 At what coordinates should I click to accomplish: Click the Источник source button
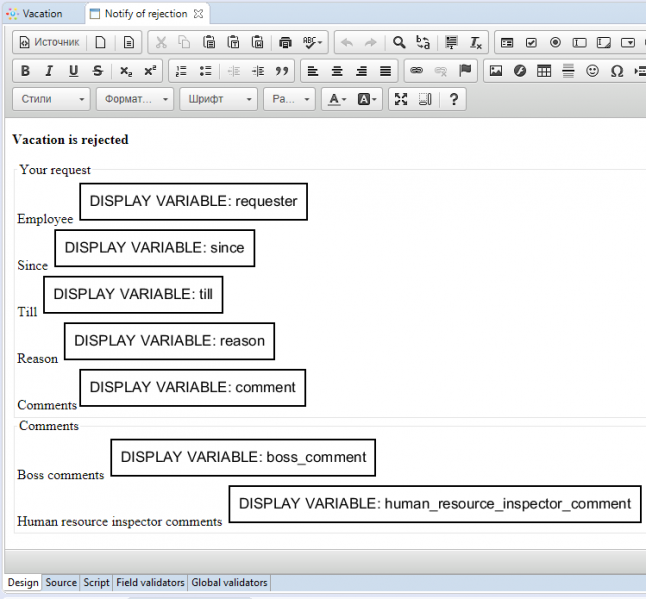pos(49,43)
